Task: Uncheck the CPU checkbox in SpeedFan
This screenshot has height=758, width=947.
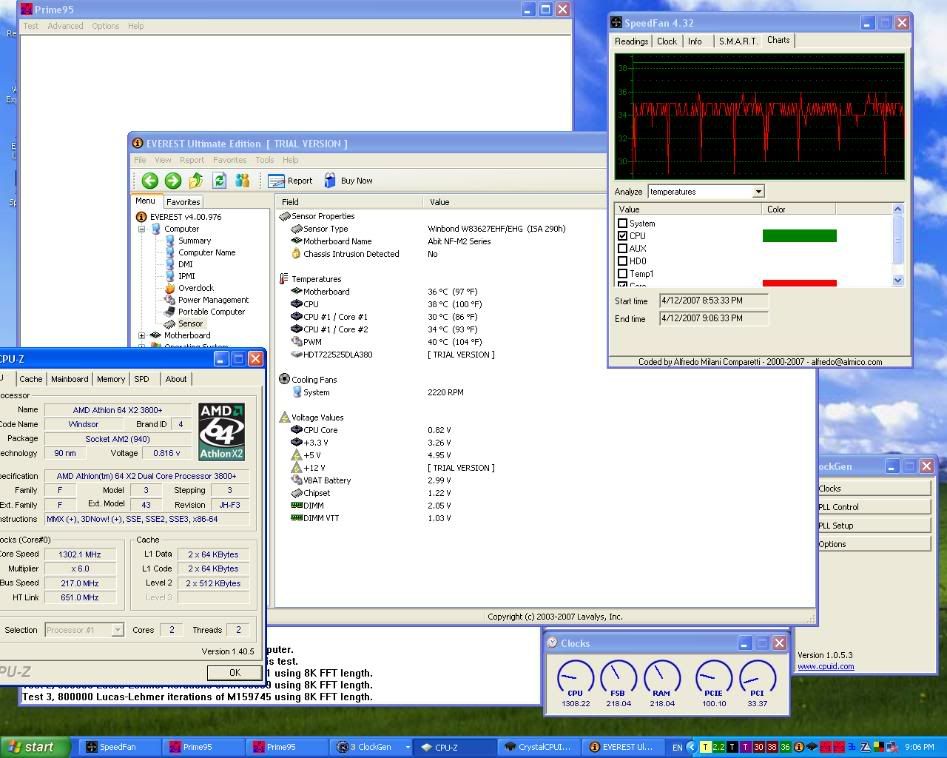Action: [x=623, y=236]
